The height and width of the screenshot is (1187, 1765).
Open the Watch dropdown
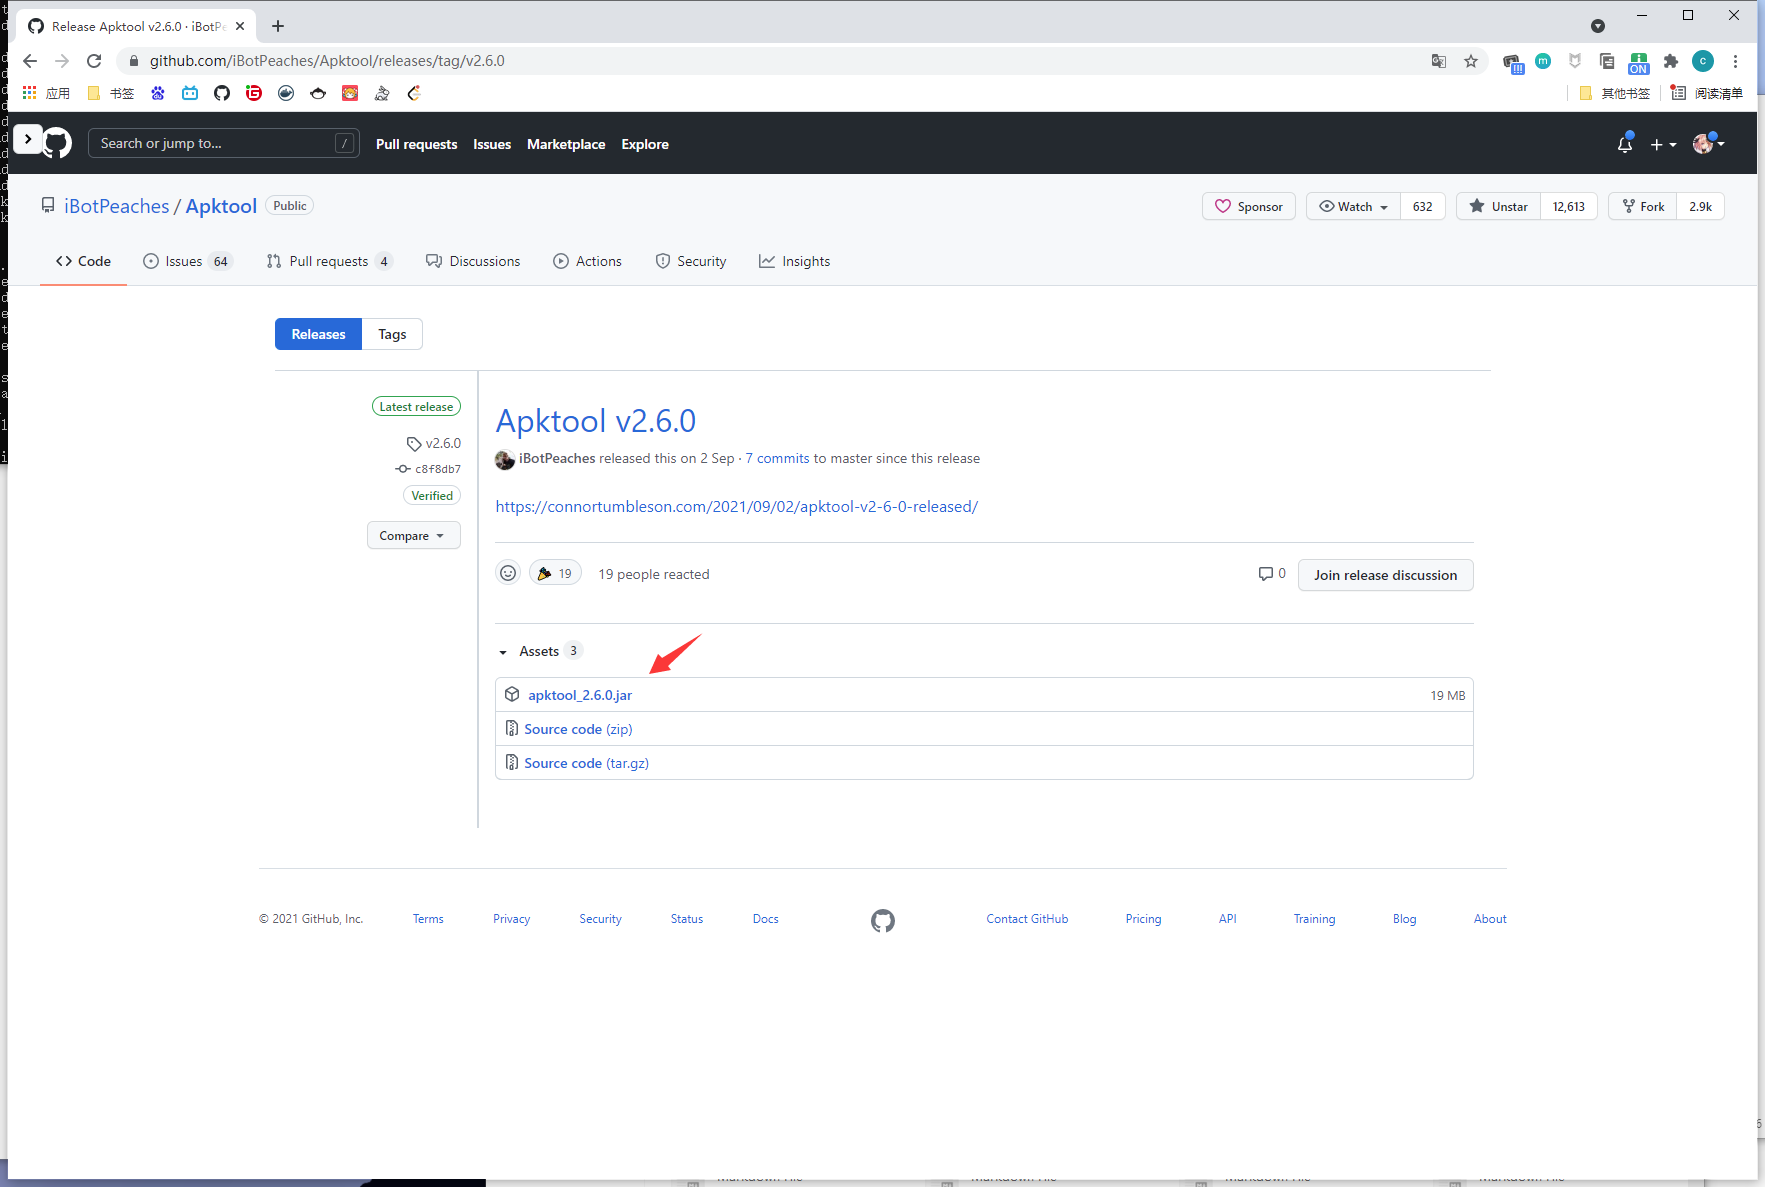point(1353,206)
